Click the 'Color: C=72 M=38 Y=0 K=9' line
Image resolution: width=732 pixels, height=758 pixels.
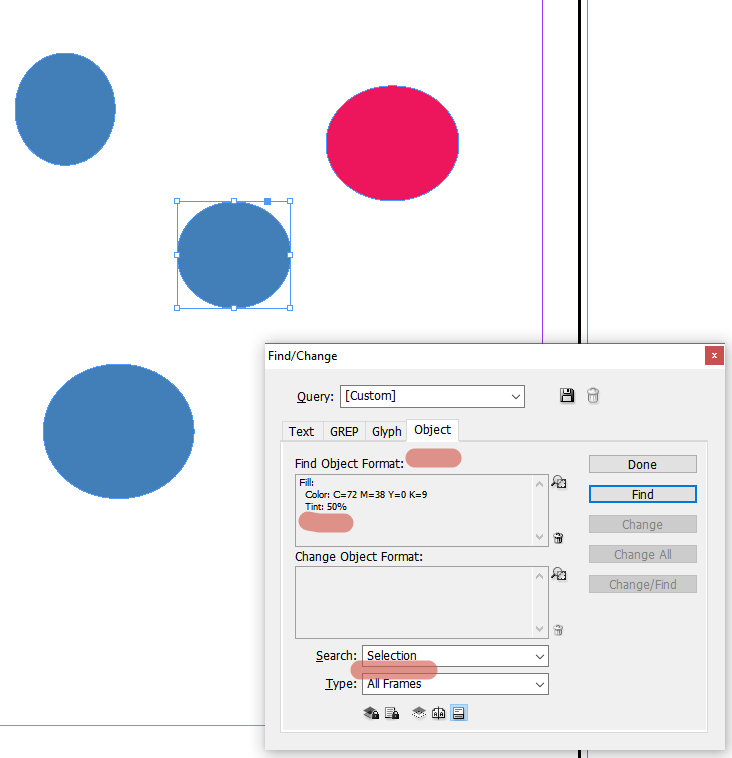coord(366,495)
